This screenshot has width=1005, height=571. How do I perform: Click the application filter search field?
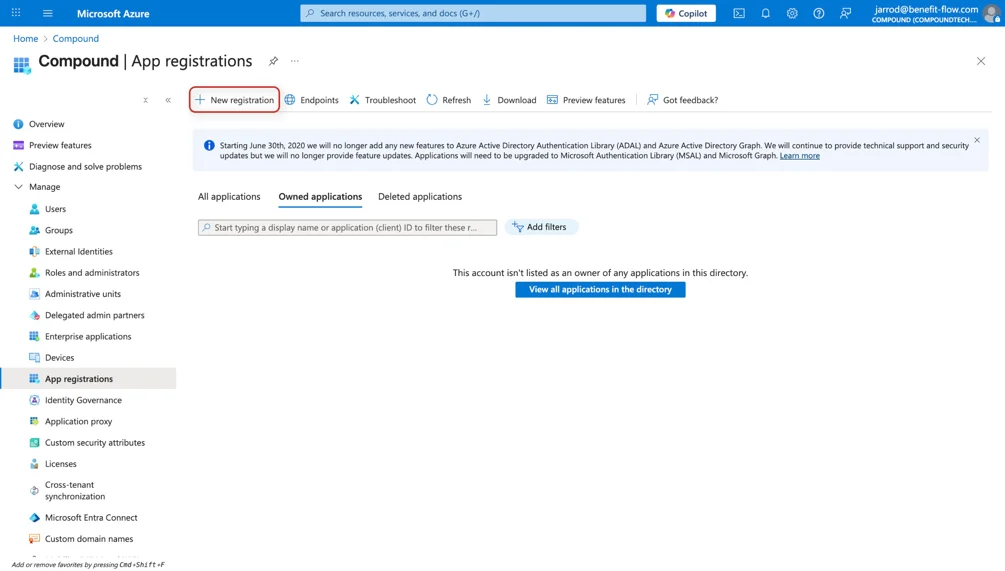click(347, 228)
